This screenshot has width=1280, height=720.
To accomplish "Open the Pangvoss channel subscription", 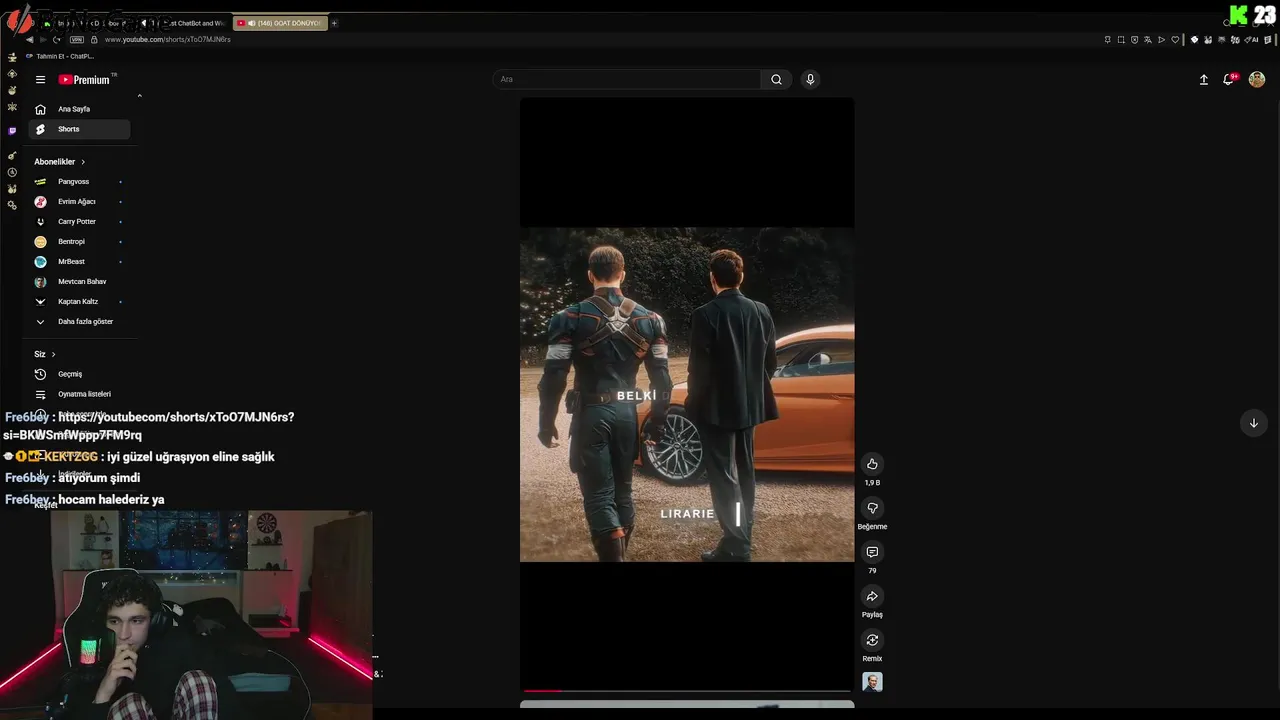I will pyautogui.click(x=79, y=182).
